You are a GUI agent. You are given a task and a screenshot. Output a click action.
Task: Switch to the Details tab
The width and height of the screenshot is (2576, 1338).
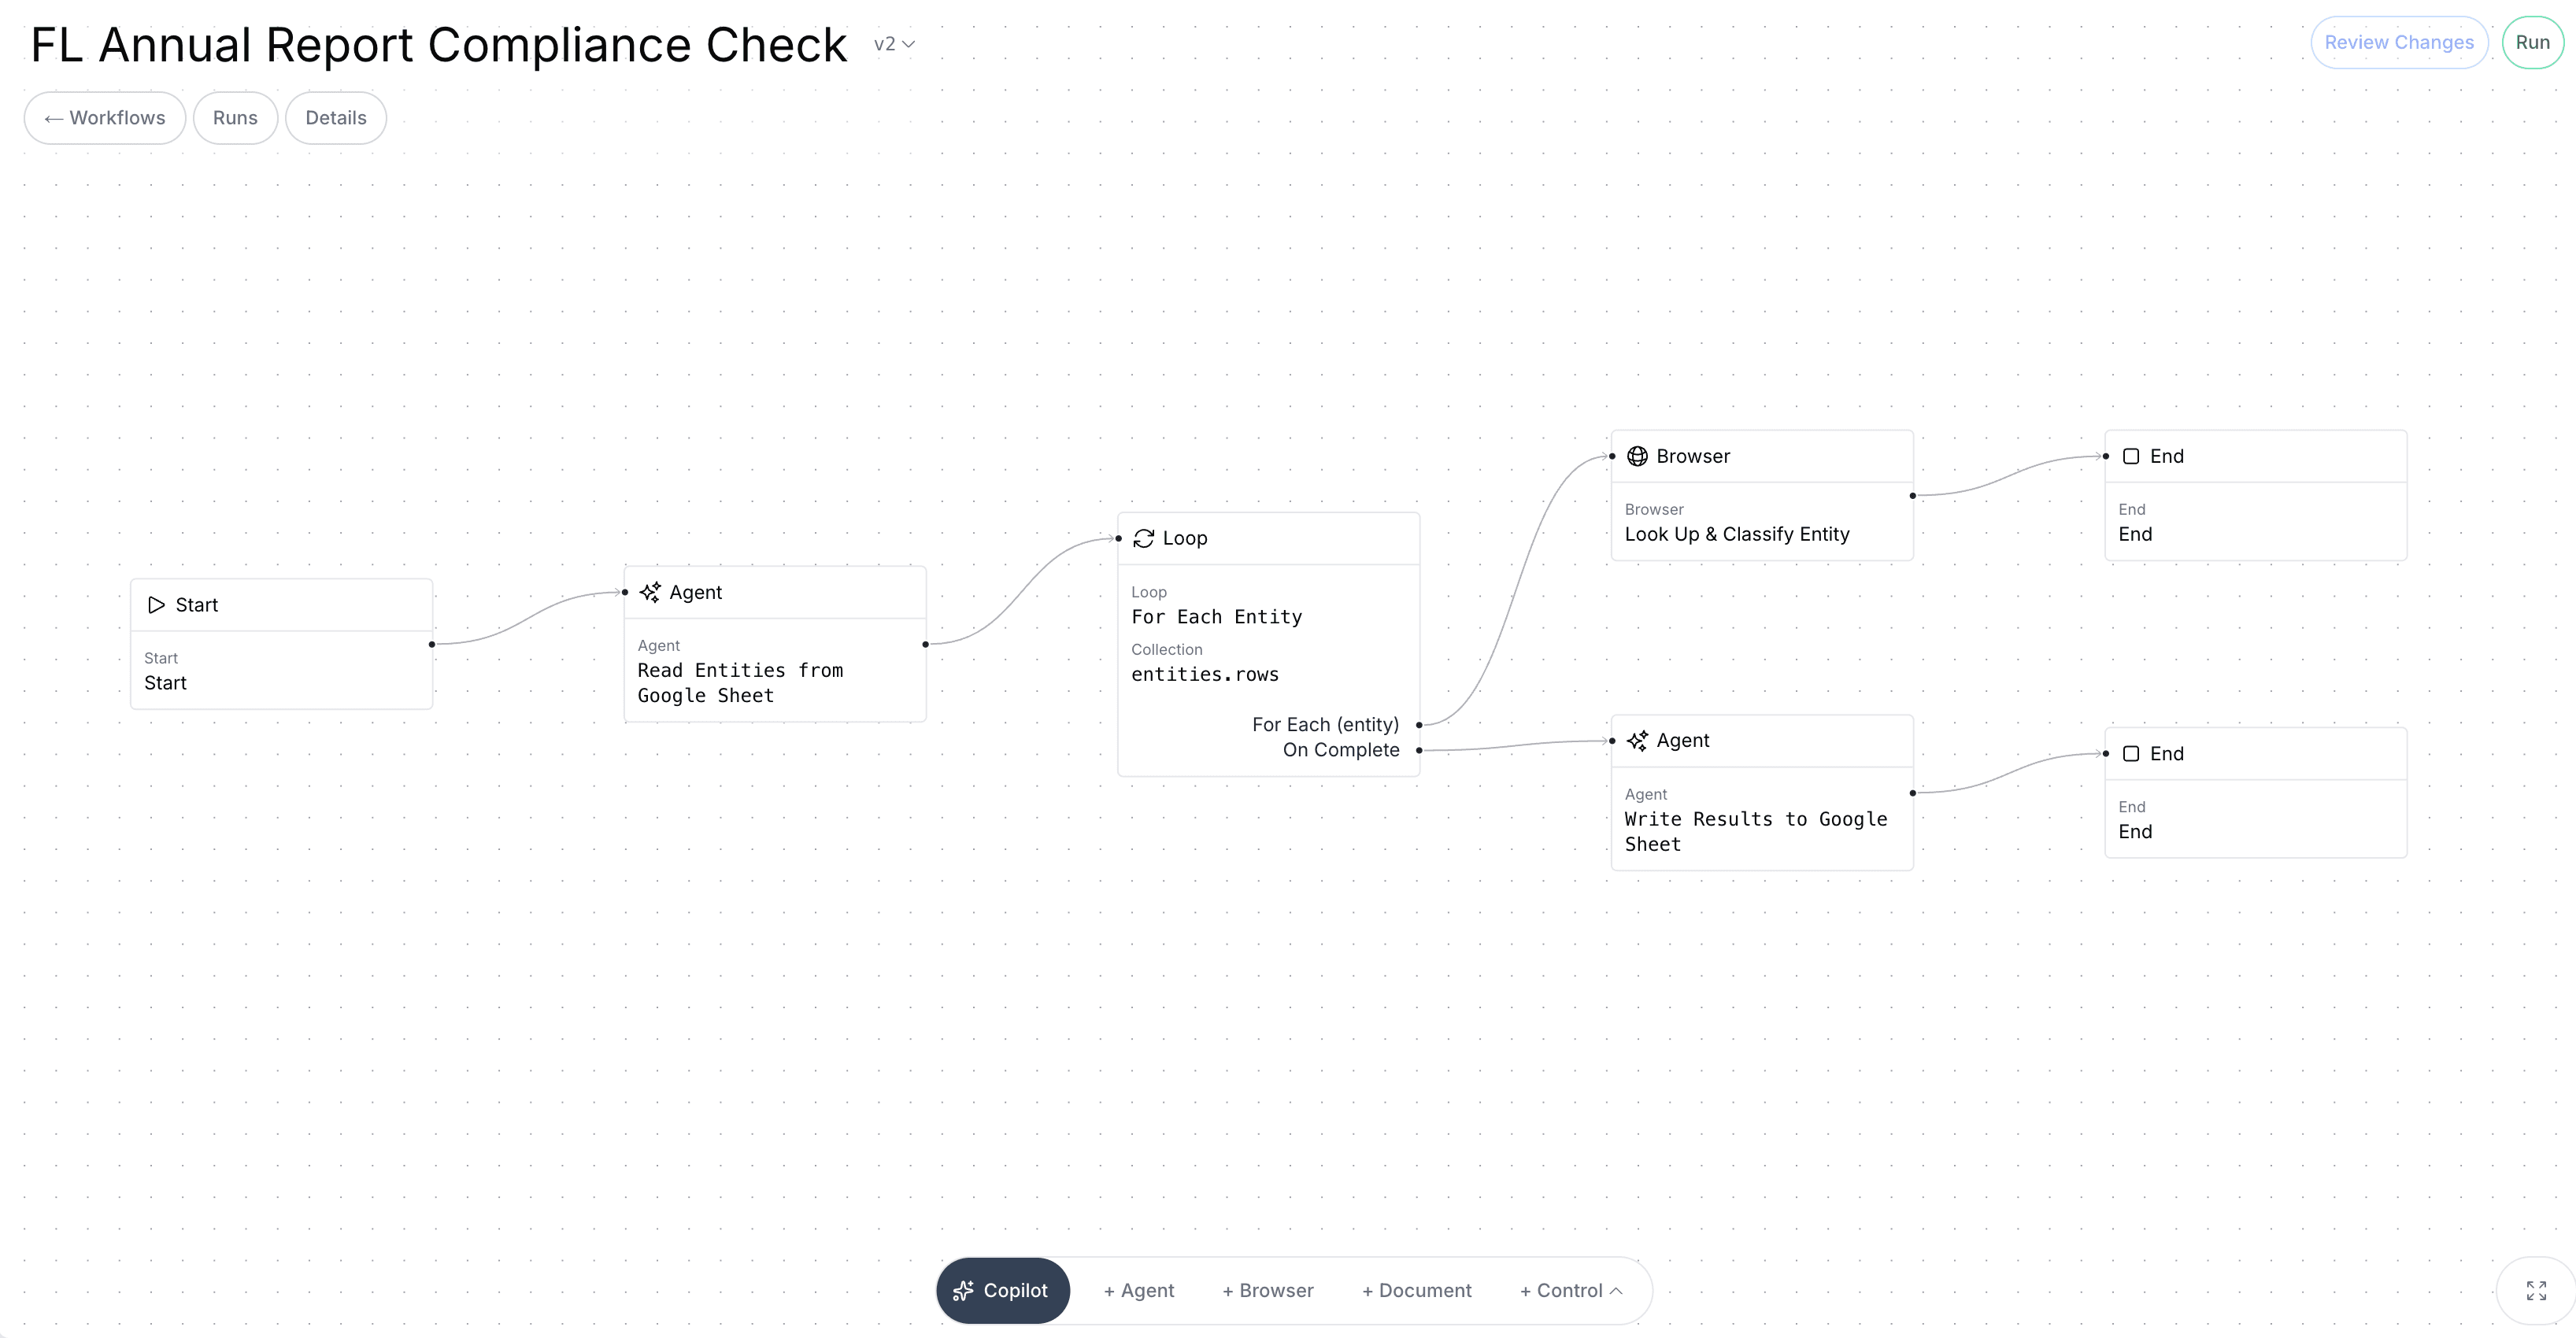click(335, 118)
